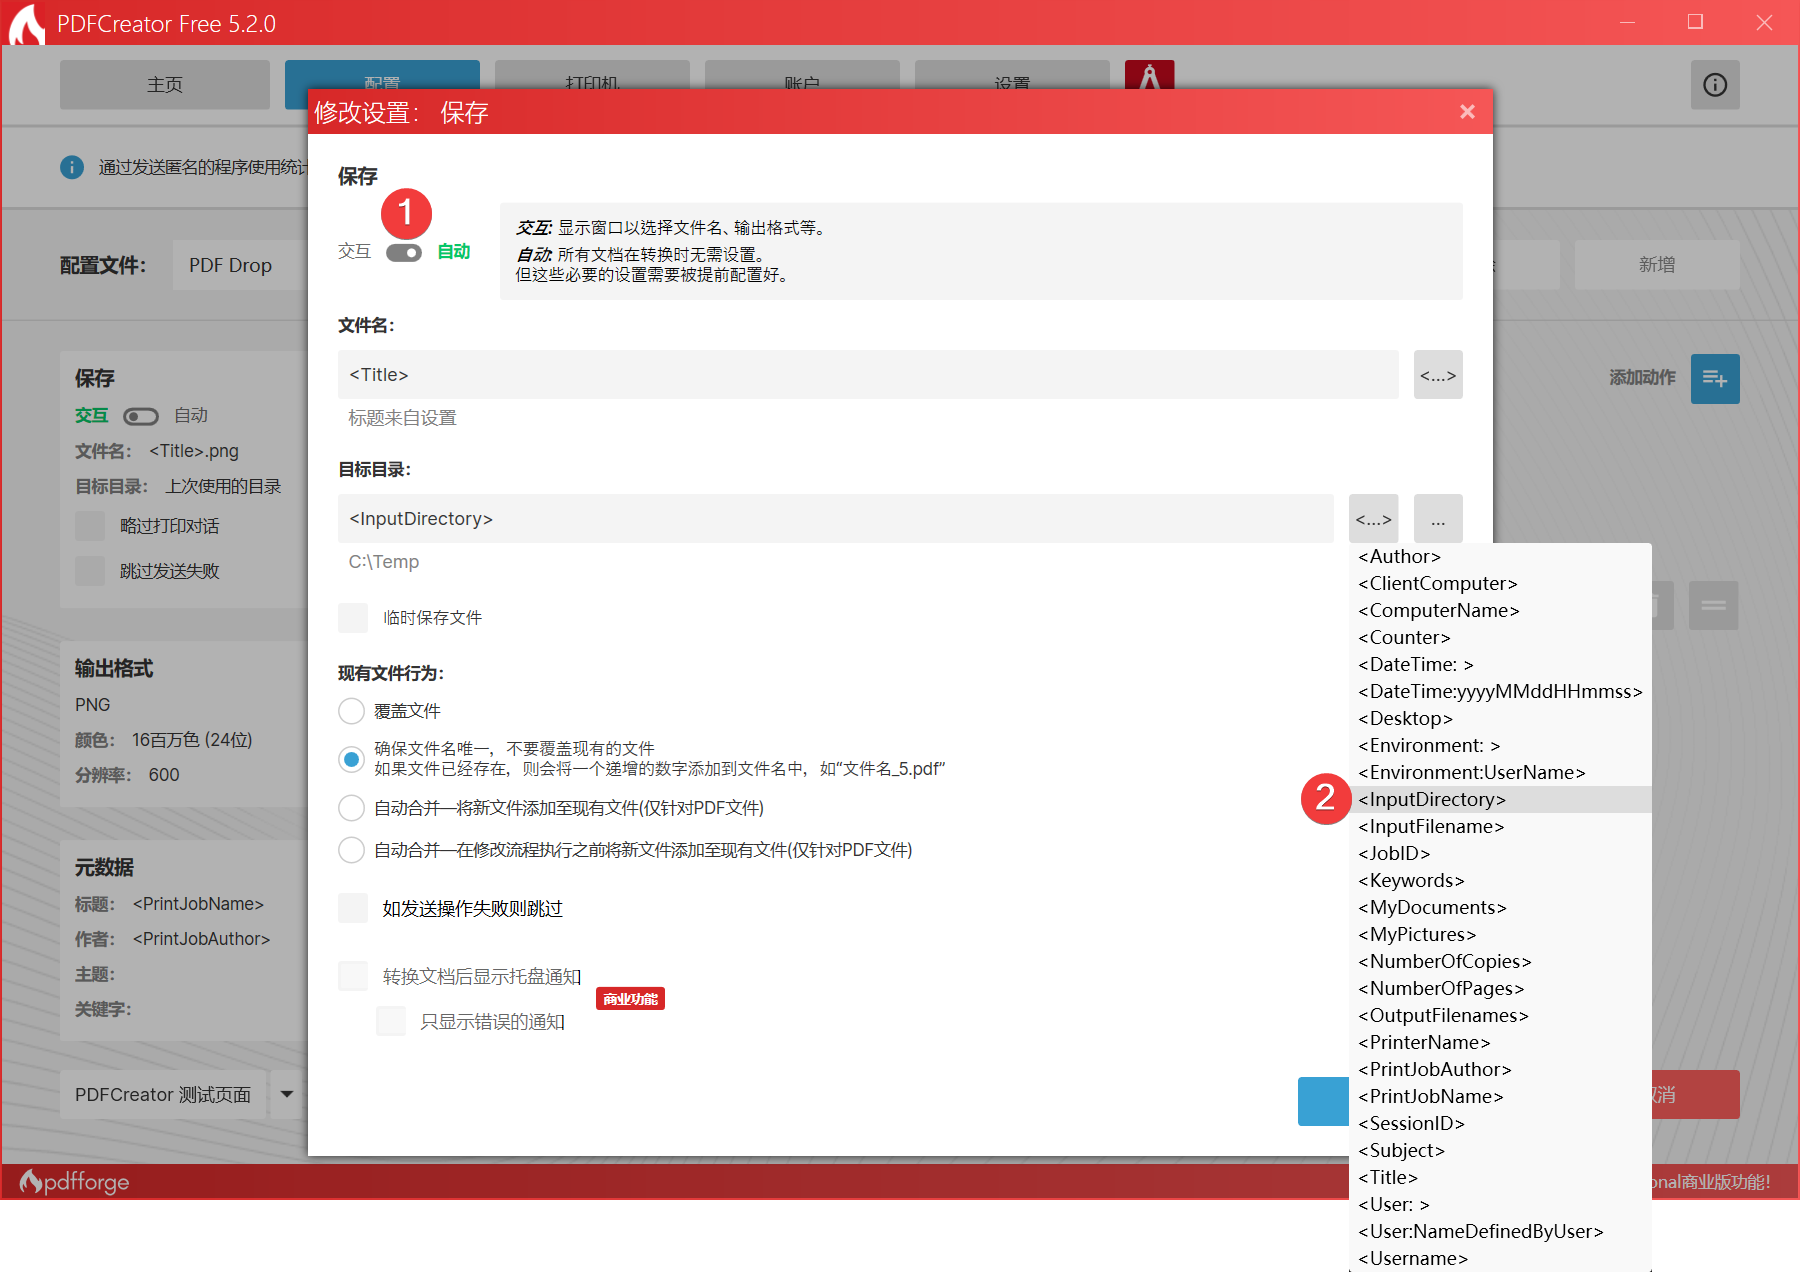Select <MyDocuments> from the token list

[1431, 907]
